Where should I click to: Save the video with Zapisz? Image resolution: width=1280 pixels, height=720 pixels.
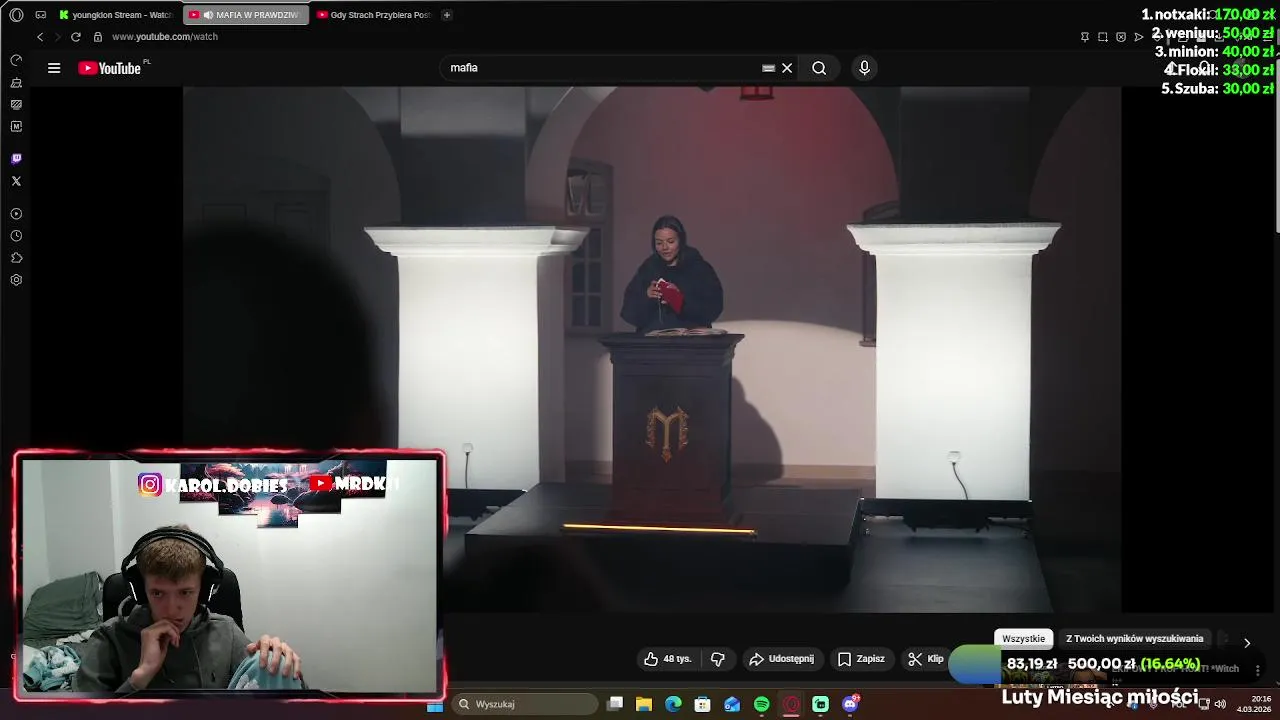861,659
